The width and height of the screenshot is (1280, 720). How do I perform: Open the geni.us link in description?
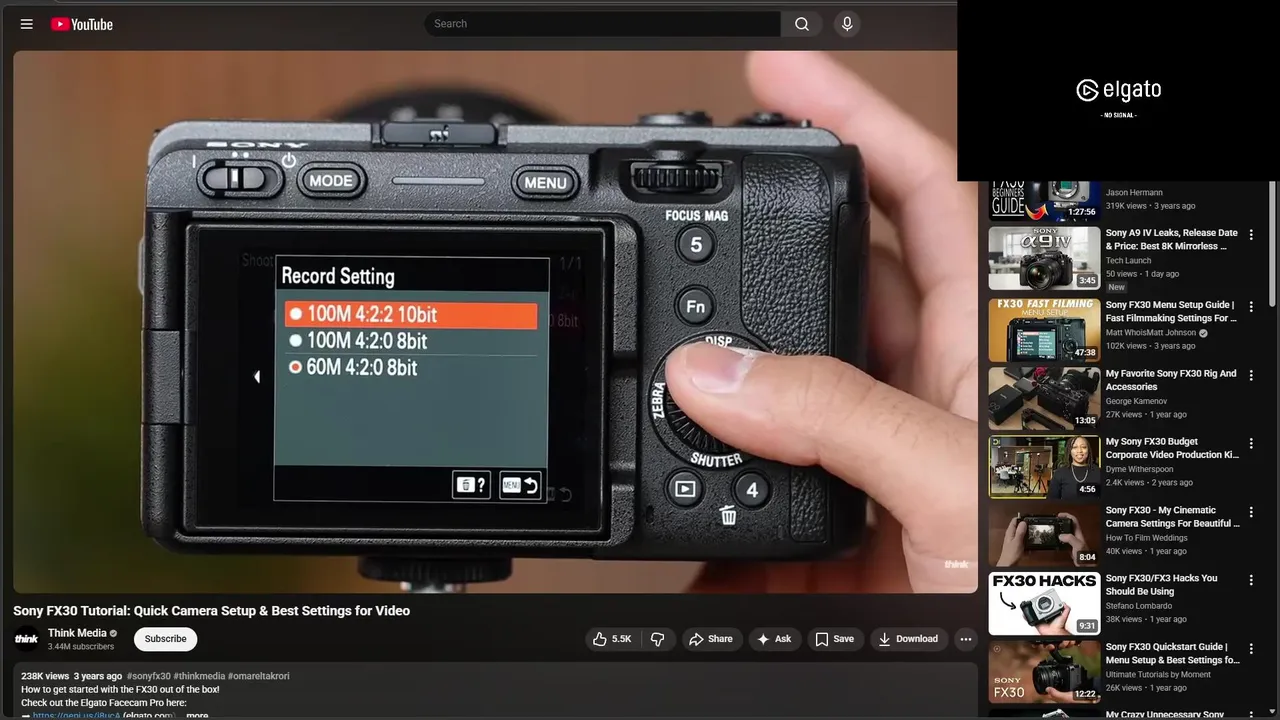point(76,715)
